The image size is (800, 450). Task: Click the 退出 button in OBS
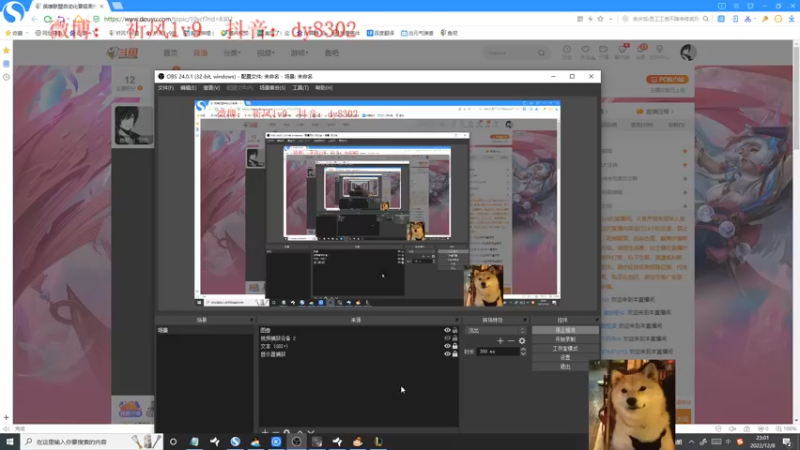tap(565, 367)
